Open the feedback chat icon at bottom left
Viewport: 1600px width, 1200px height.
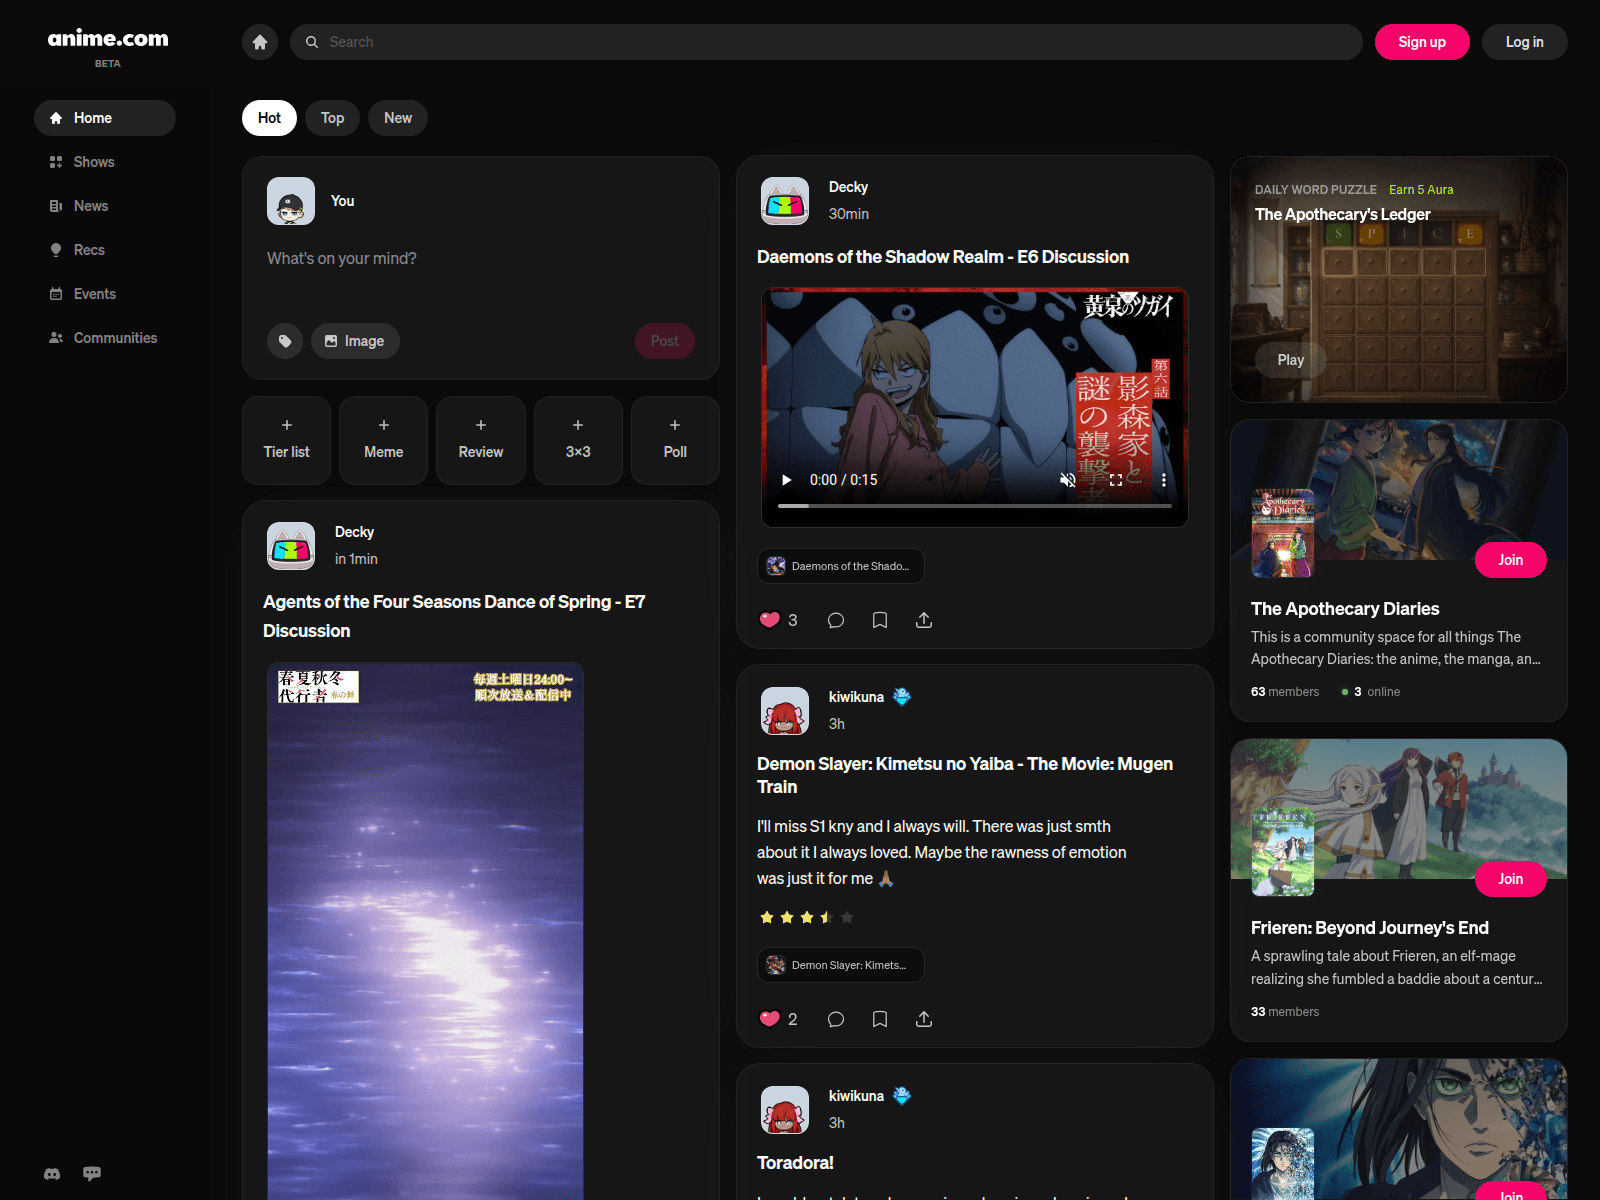pyautogui.click(x=92, y=1174)
